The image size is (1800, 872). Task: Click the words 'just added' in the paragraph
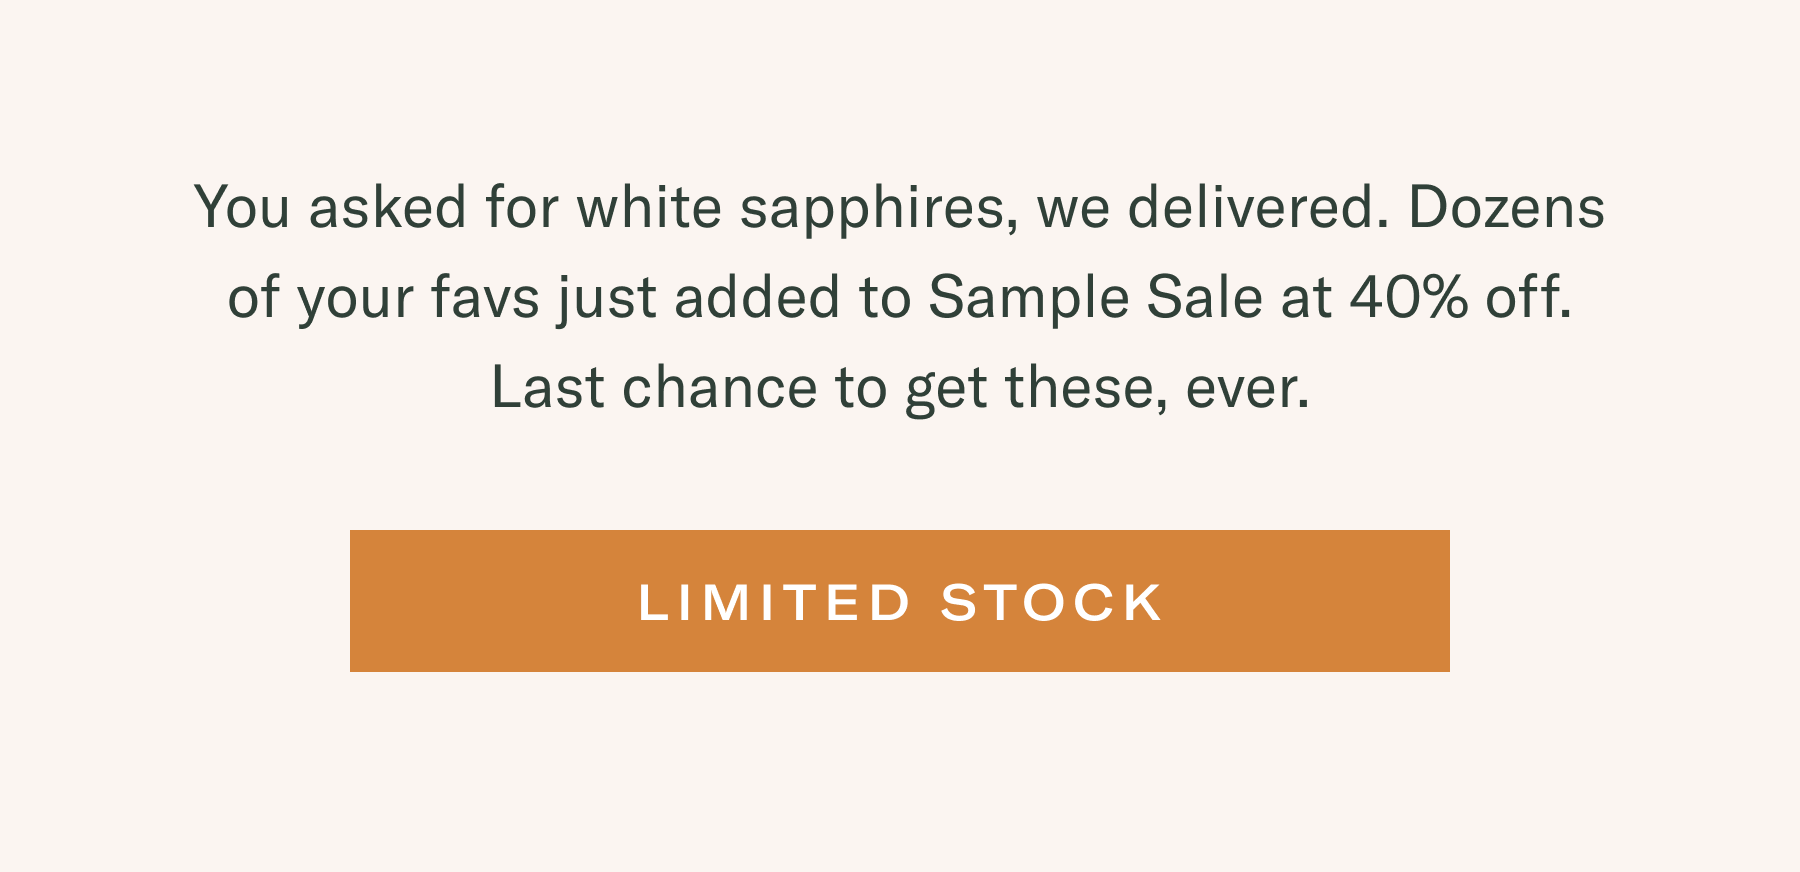699,298
